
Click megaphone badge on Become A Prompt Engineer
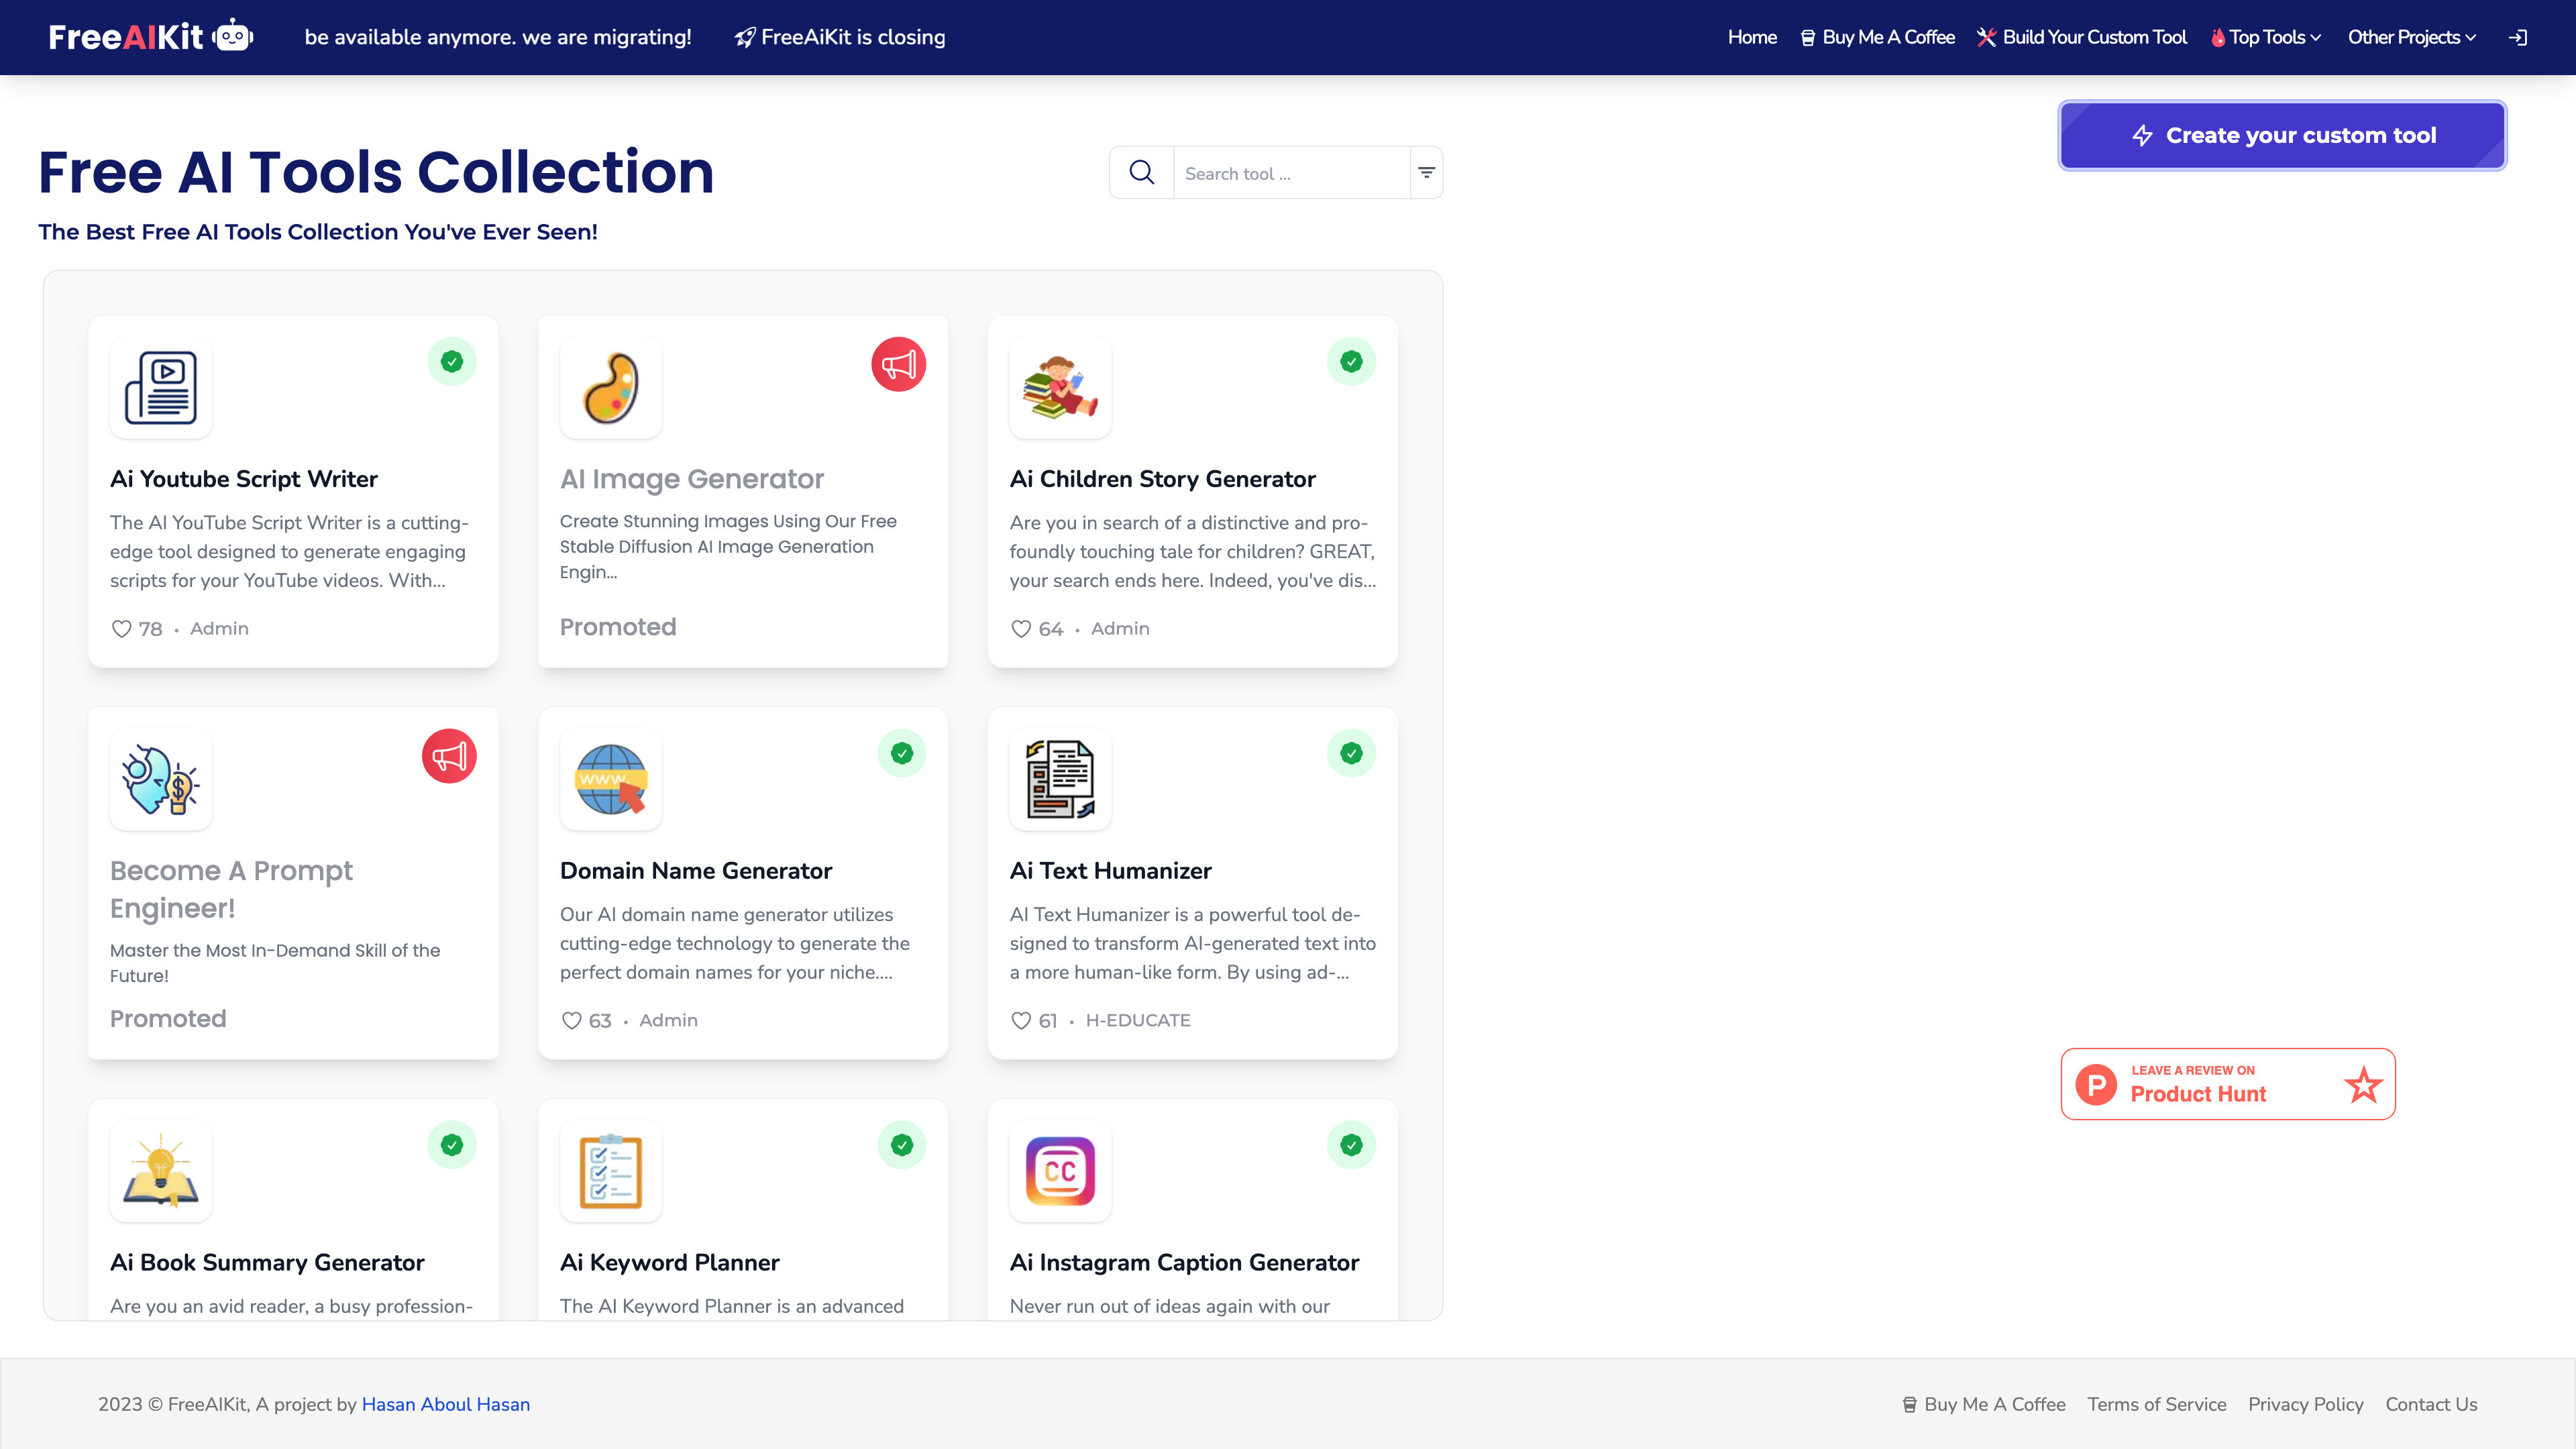449,756
